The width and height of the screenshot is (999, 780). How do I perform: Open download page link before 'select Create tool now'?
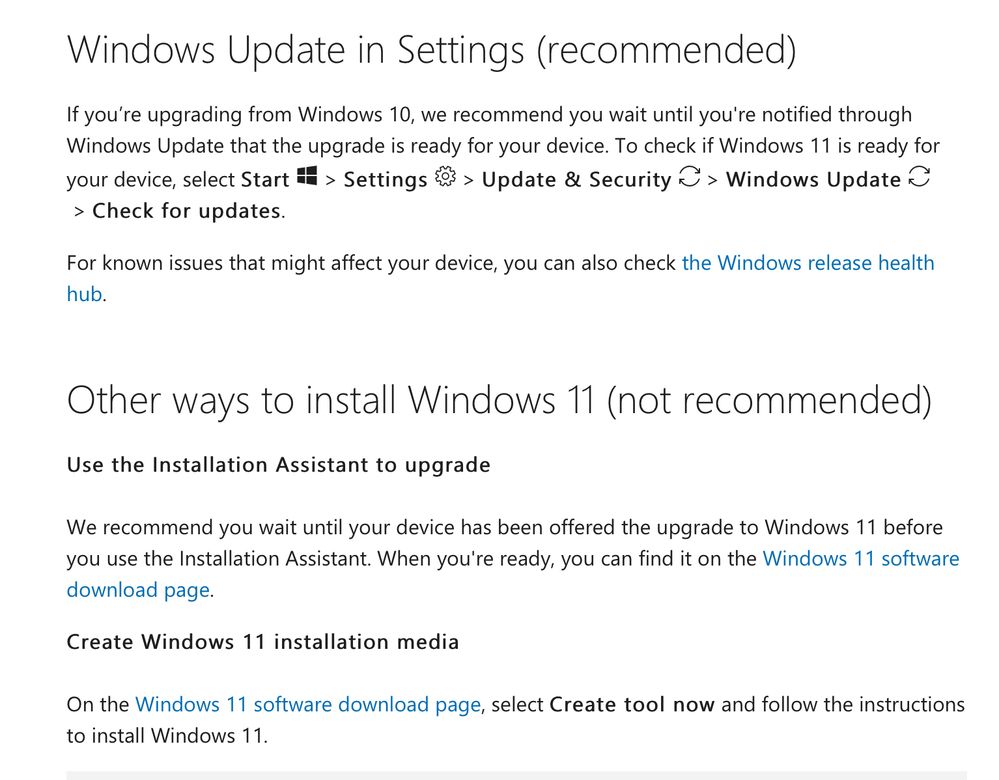[x=308, y=704]
